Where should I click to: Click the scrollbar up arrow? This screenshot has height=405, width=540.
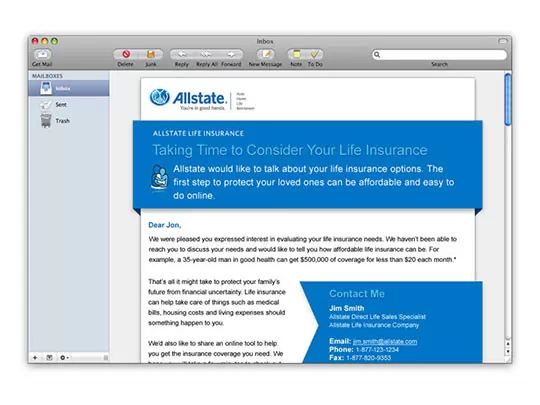[x=508, y=344]
